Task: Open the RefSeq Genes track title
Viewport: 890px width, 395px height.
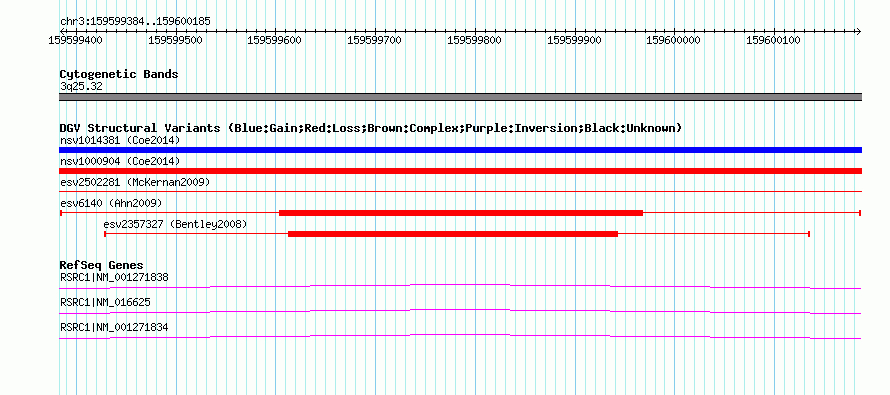Action: coord(102,266)
